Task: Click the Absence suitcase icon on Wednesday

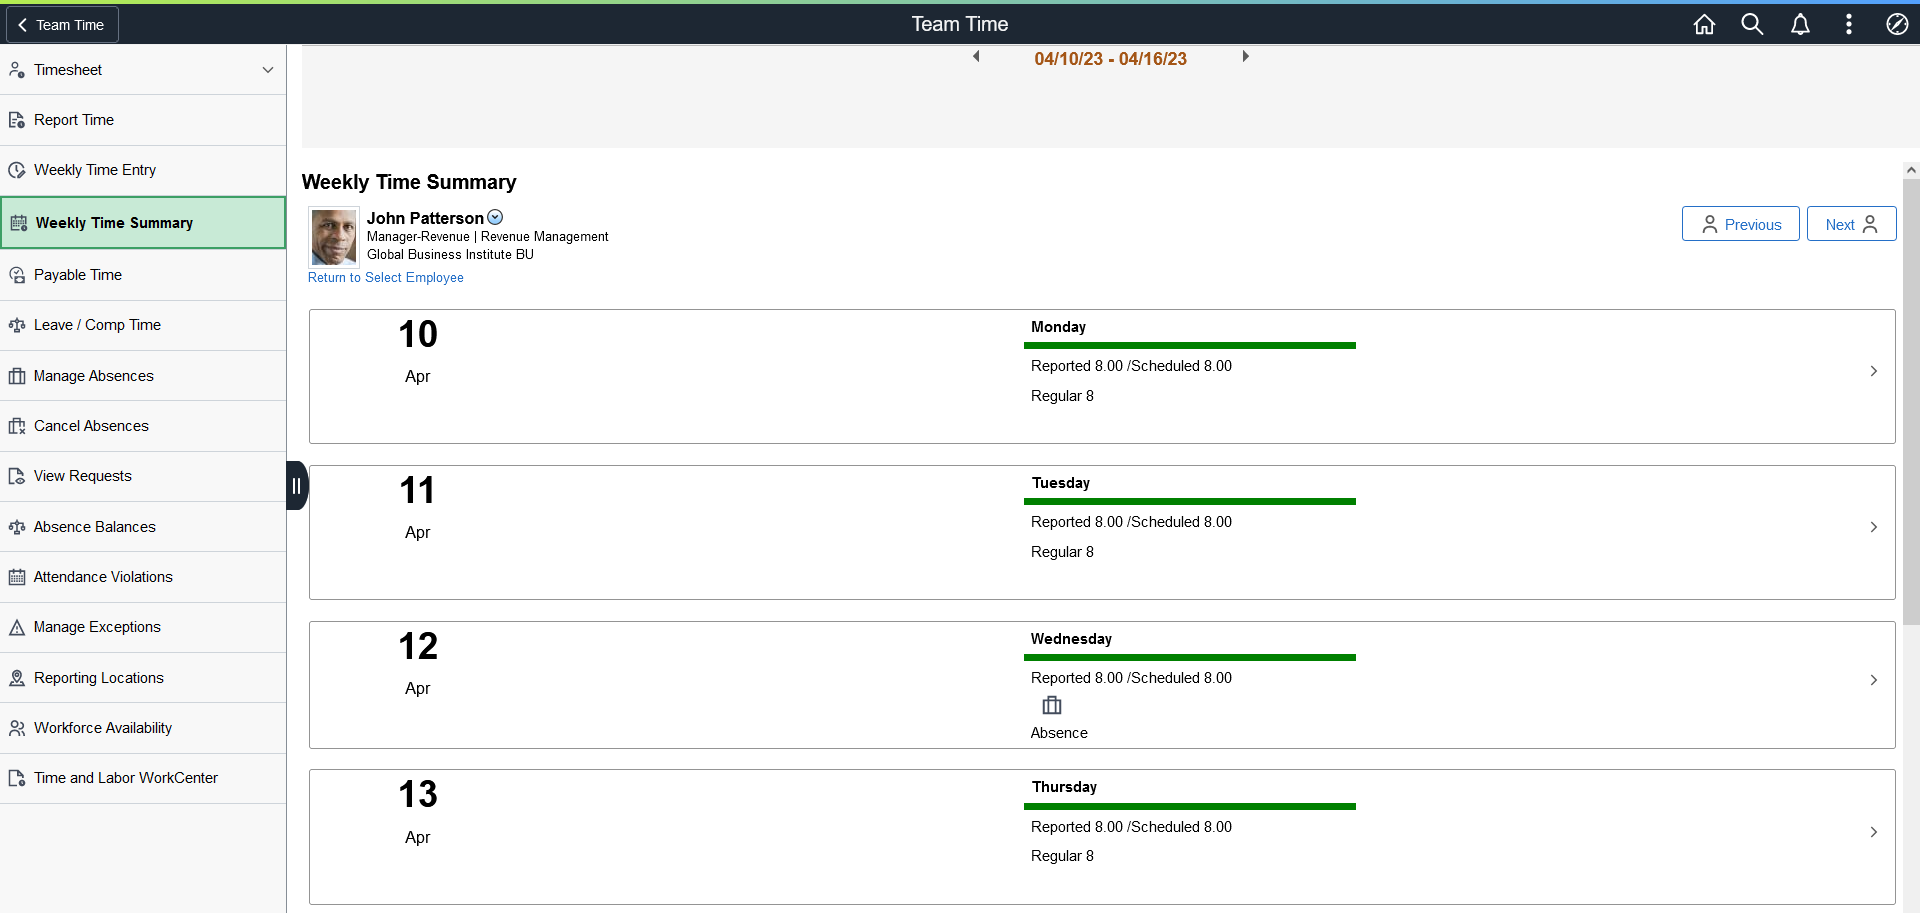Action: (1052, 705)
